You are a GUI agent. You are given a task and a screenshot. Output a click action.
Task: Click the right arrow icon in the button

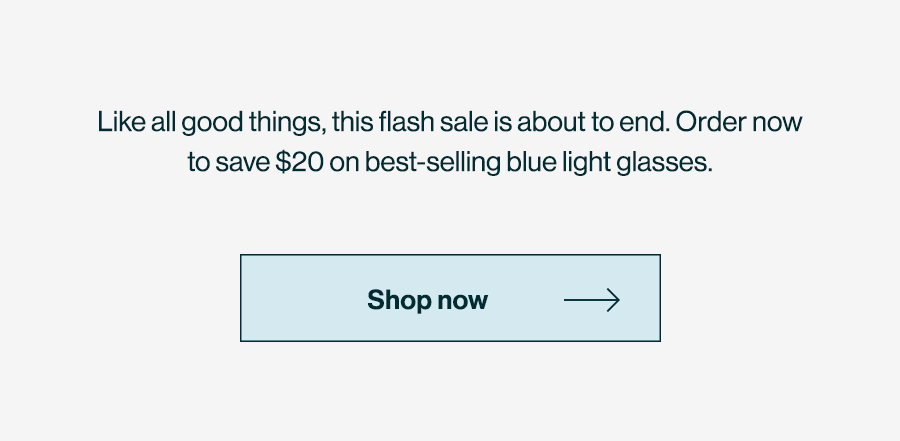pos(592,300)
